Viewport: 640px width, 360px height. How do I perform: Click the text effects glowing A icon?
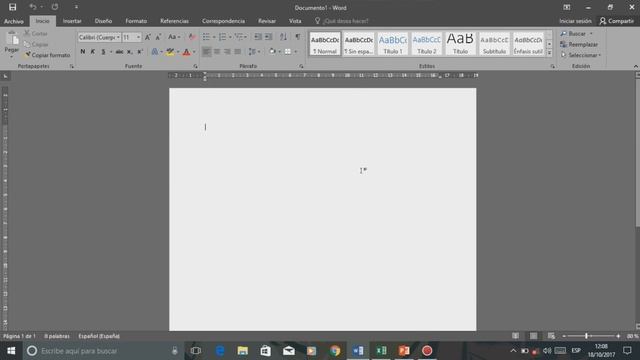(x=155, y=52)
